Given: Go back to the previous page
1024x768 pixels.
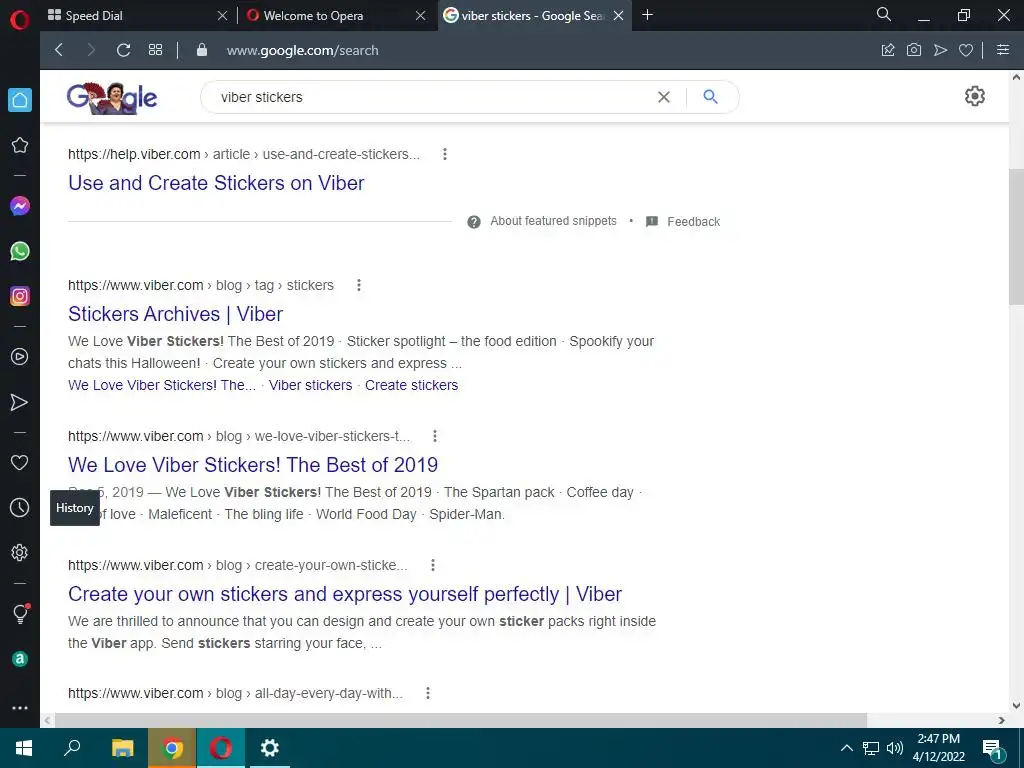Looking at the screenshot, I should (x=59, y=50).
